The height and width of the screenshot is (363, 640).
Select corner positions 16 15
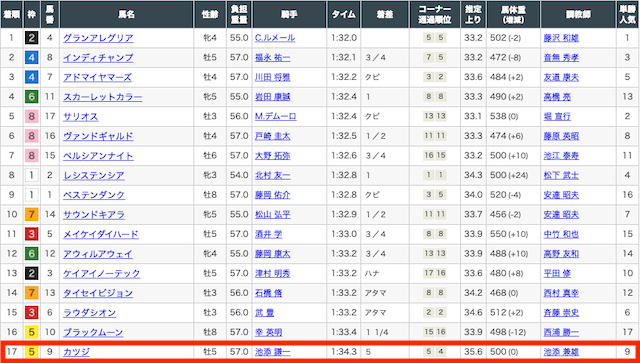point(435,156)
